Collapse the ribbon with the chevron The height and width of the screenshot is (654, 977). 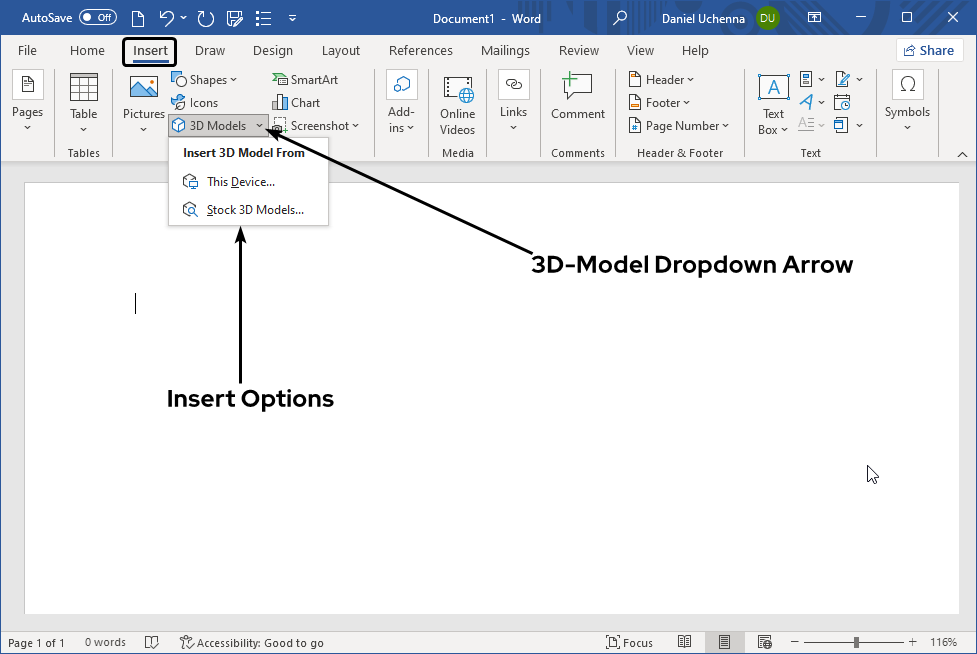[x=962, y=154]
